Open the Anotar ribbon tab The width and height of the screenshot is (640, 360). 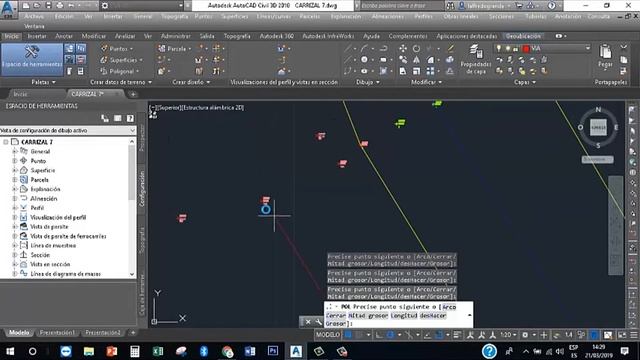(x=64, y=36)
